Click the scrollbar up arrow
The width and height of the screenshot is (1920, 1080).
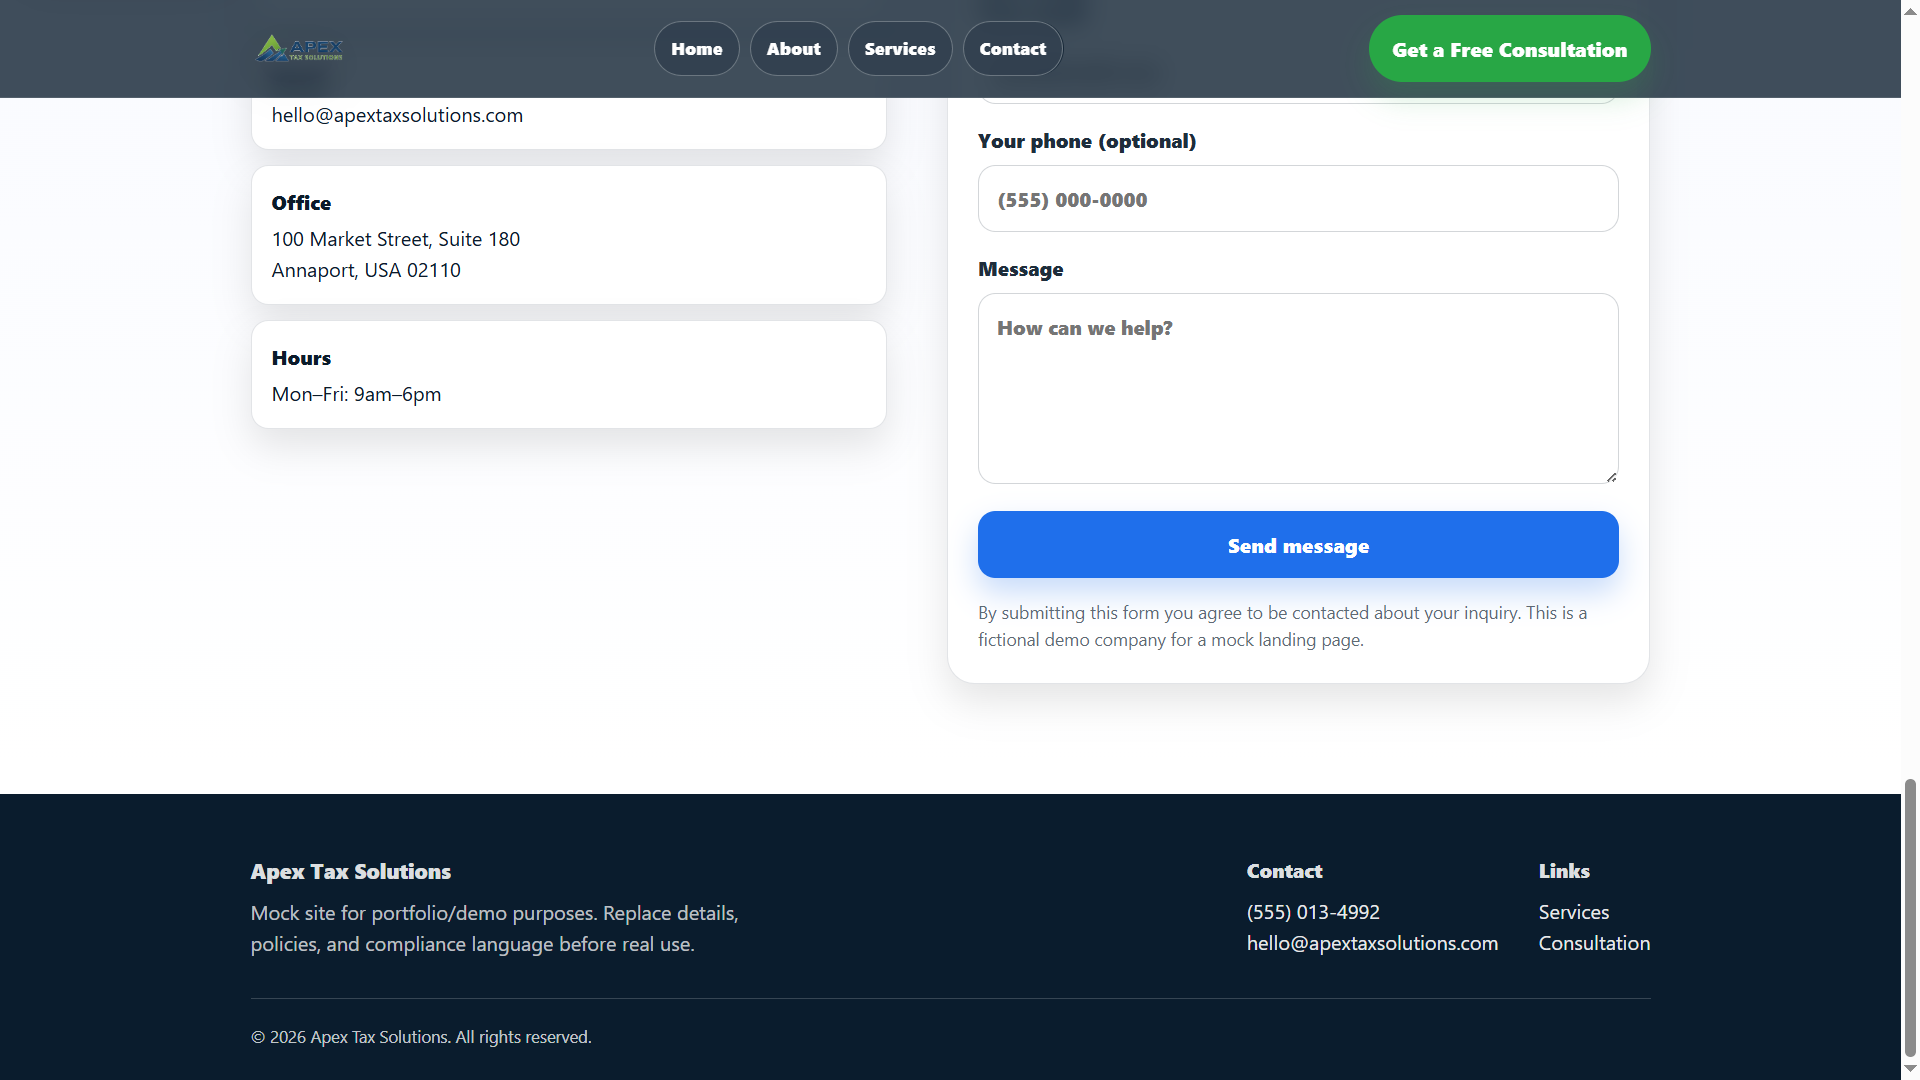1908,12
